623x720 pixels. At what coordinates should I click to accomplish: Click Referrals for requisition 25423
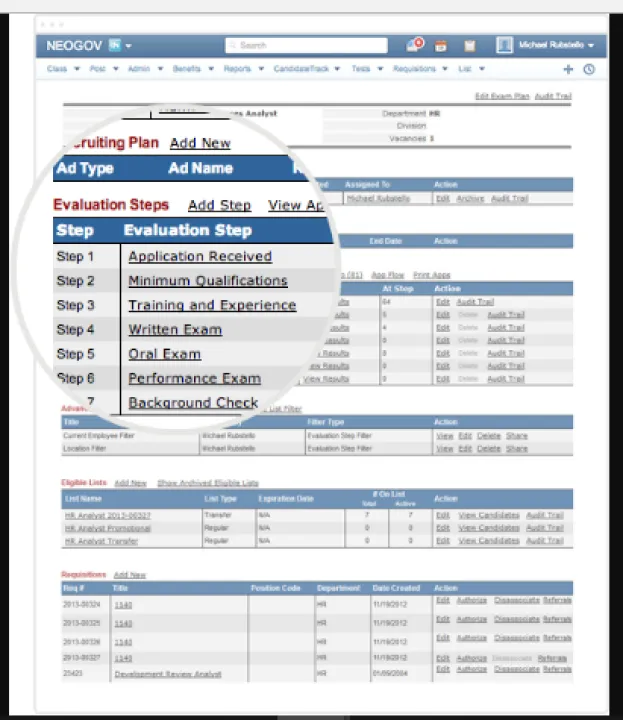(x=557, y=669)
